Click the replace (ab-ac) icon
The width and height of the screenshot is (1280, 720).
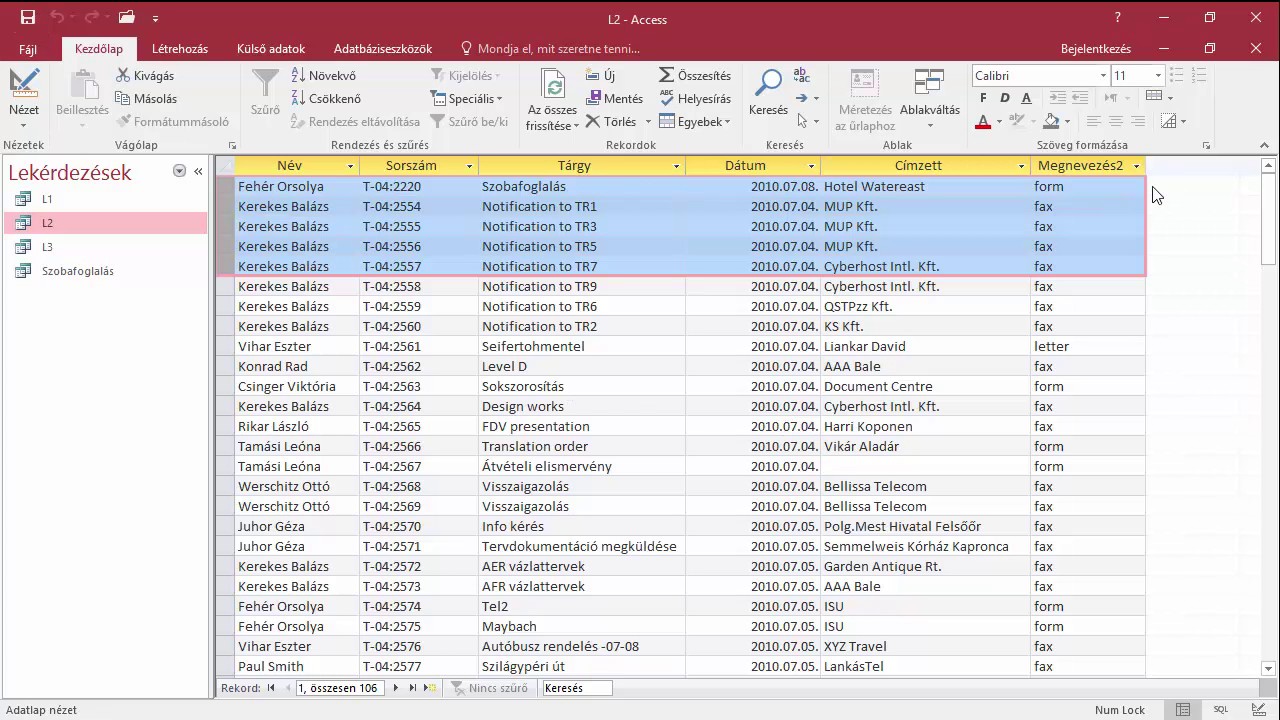click(x=802, y=75)
